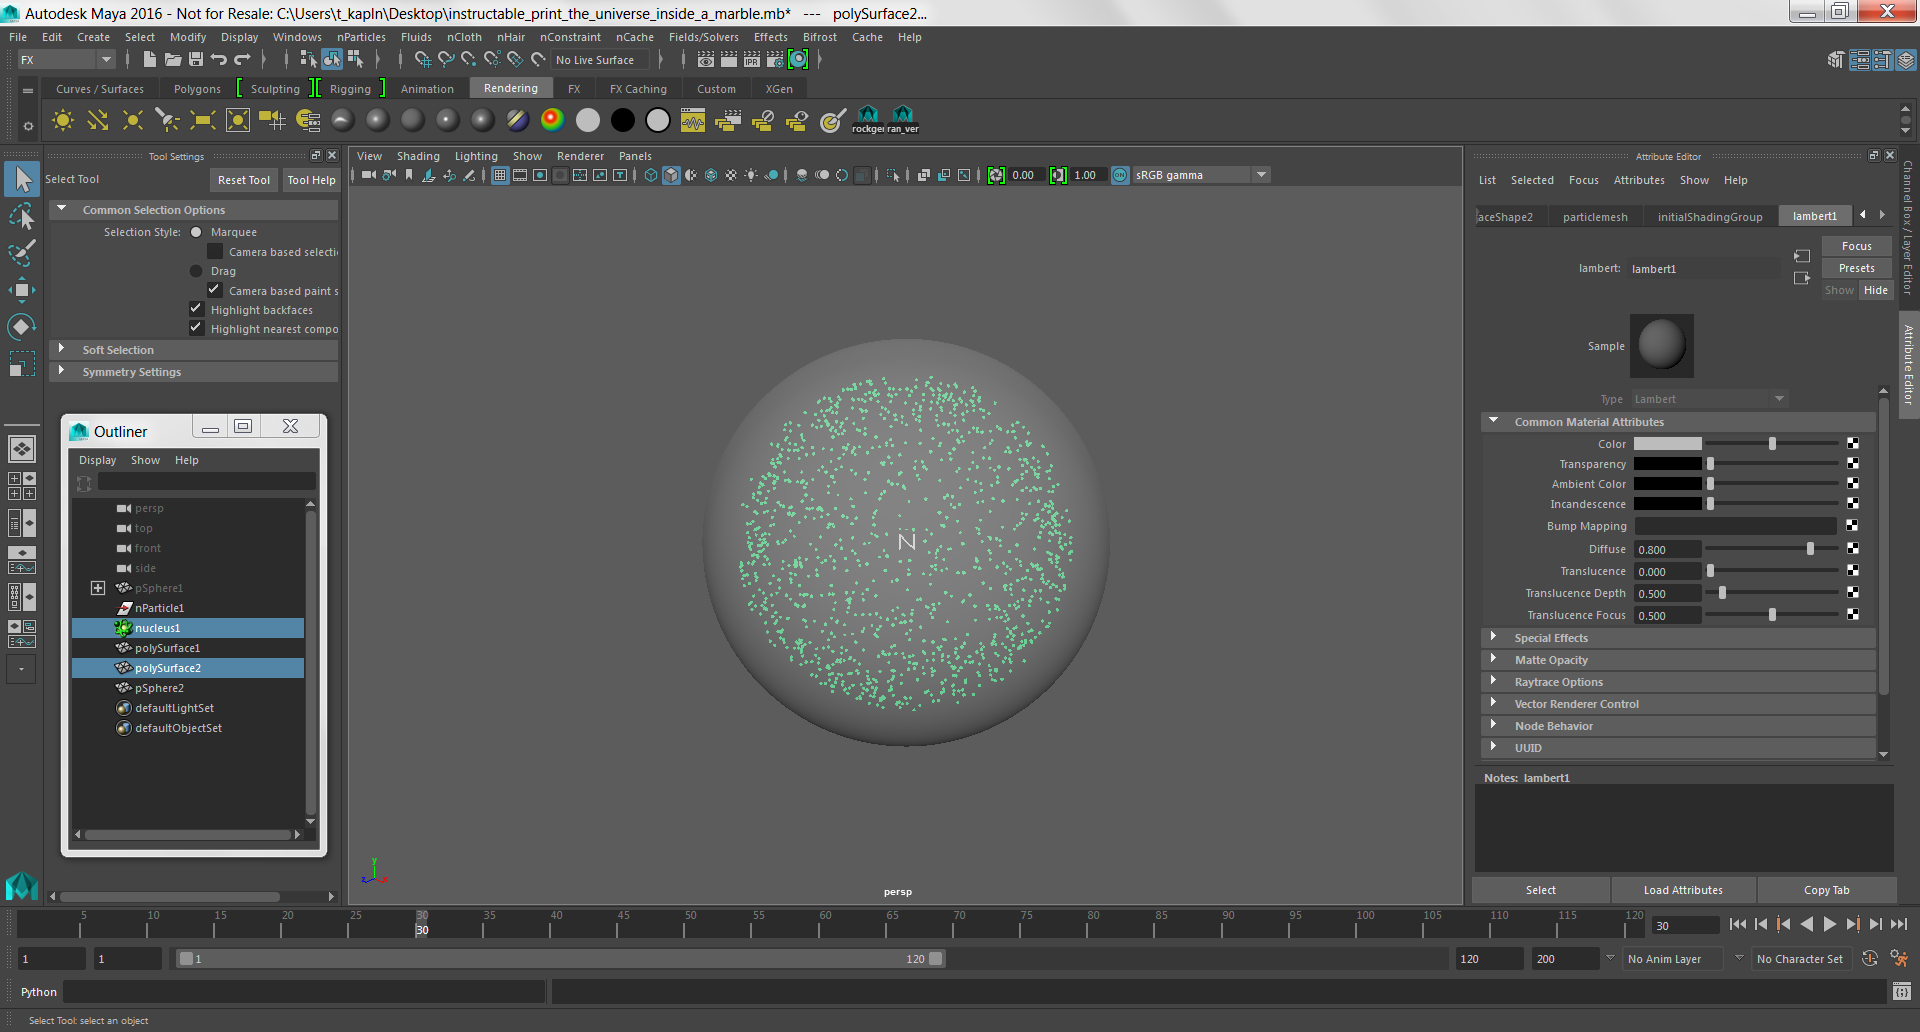Open the nParticles menu
Viewport: 1920px width, 1032px height.
click(x=361, y=37)
